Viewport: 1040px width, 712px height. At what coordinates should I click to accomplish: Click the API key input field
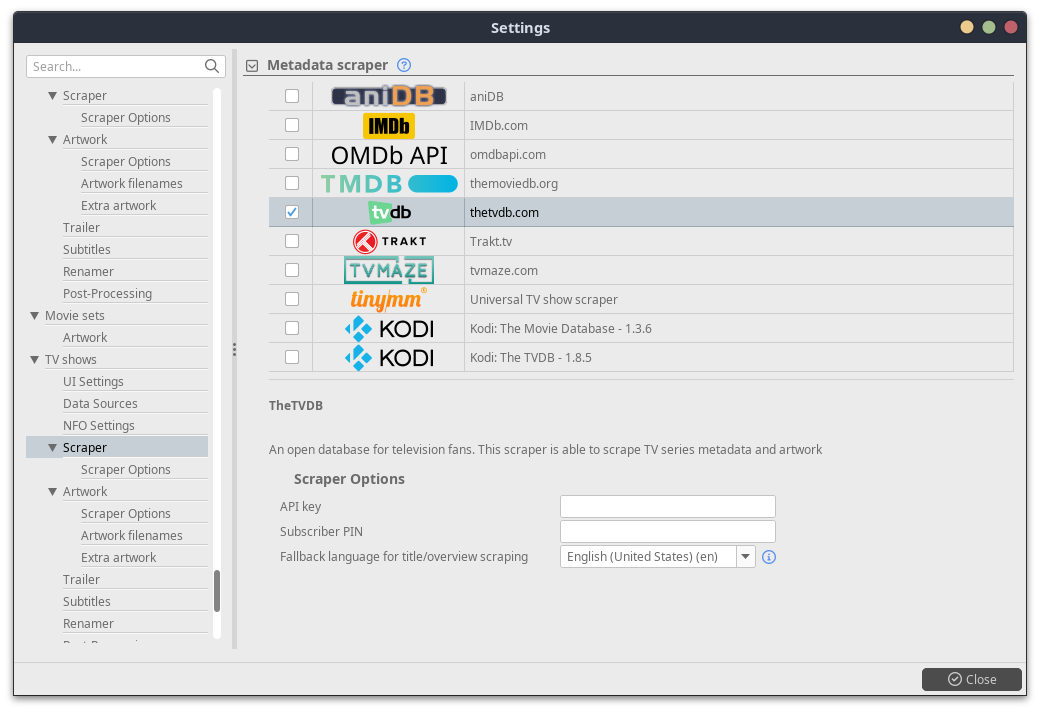coord(667,506)
